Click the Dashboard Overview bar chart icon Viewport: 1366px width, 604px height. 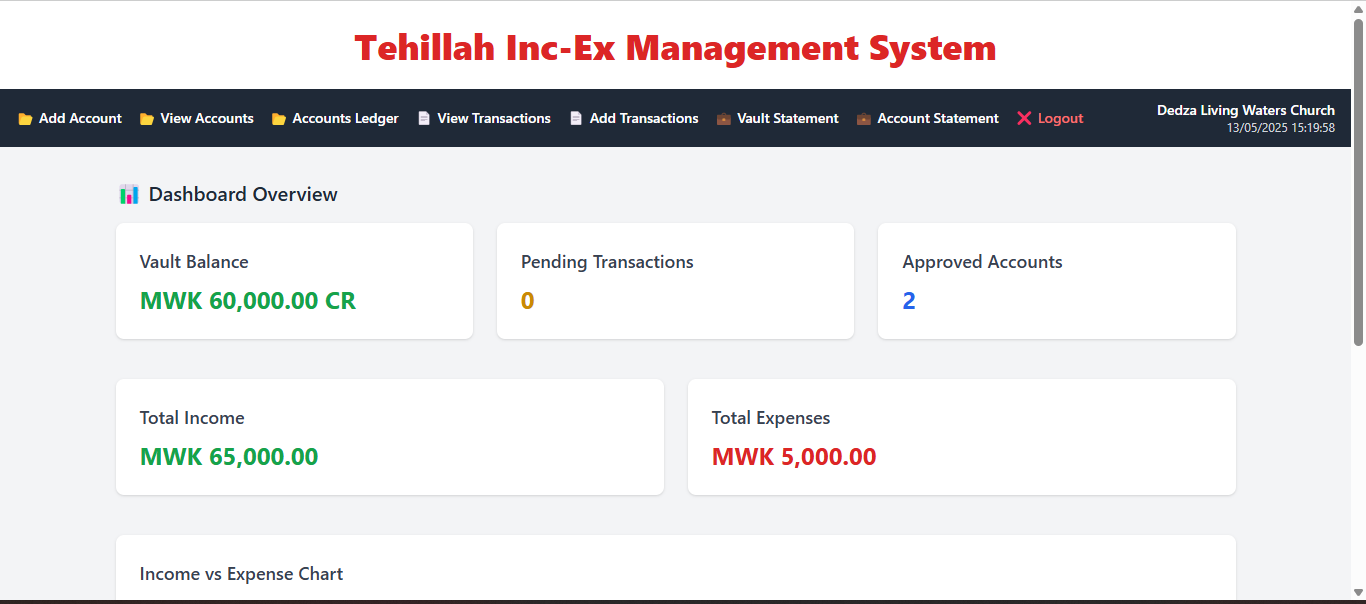(x=129, y=195)
